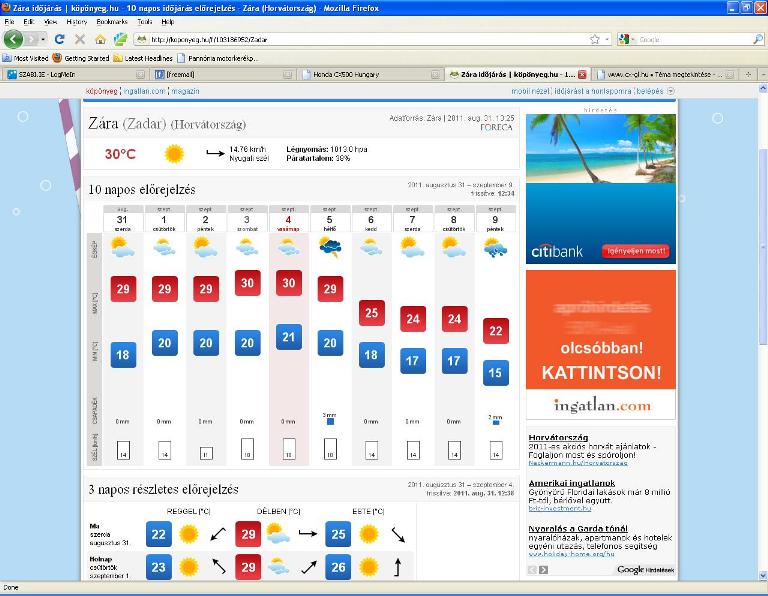Click the rain cloud icon for September 9
This screenshot has width=768, height=596.
coord(494,248)
